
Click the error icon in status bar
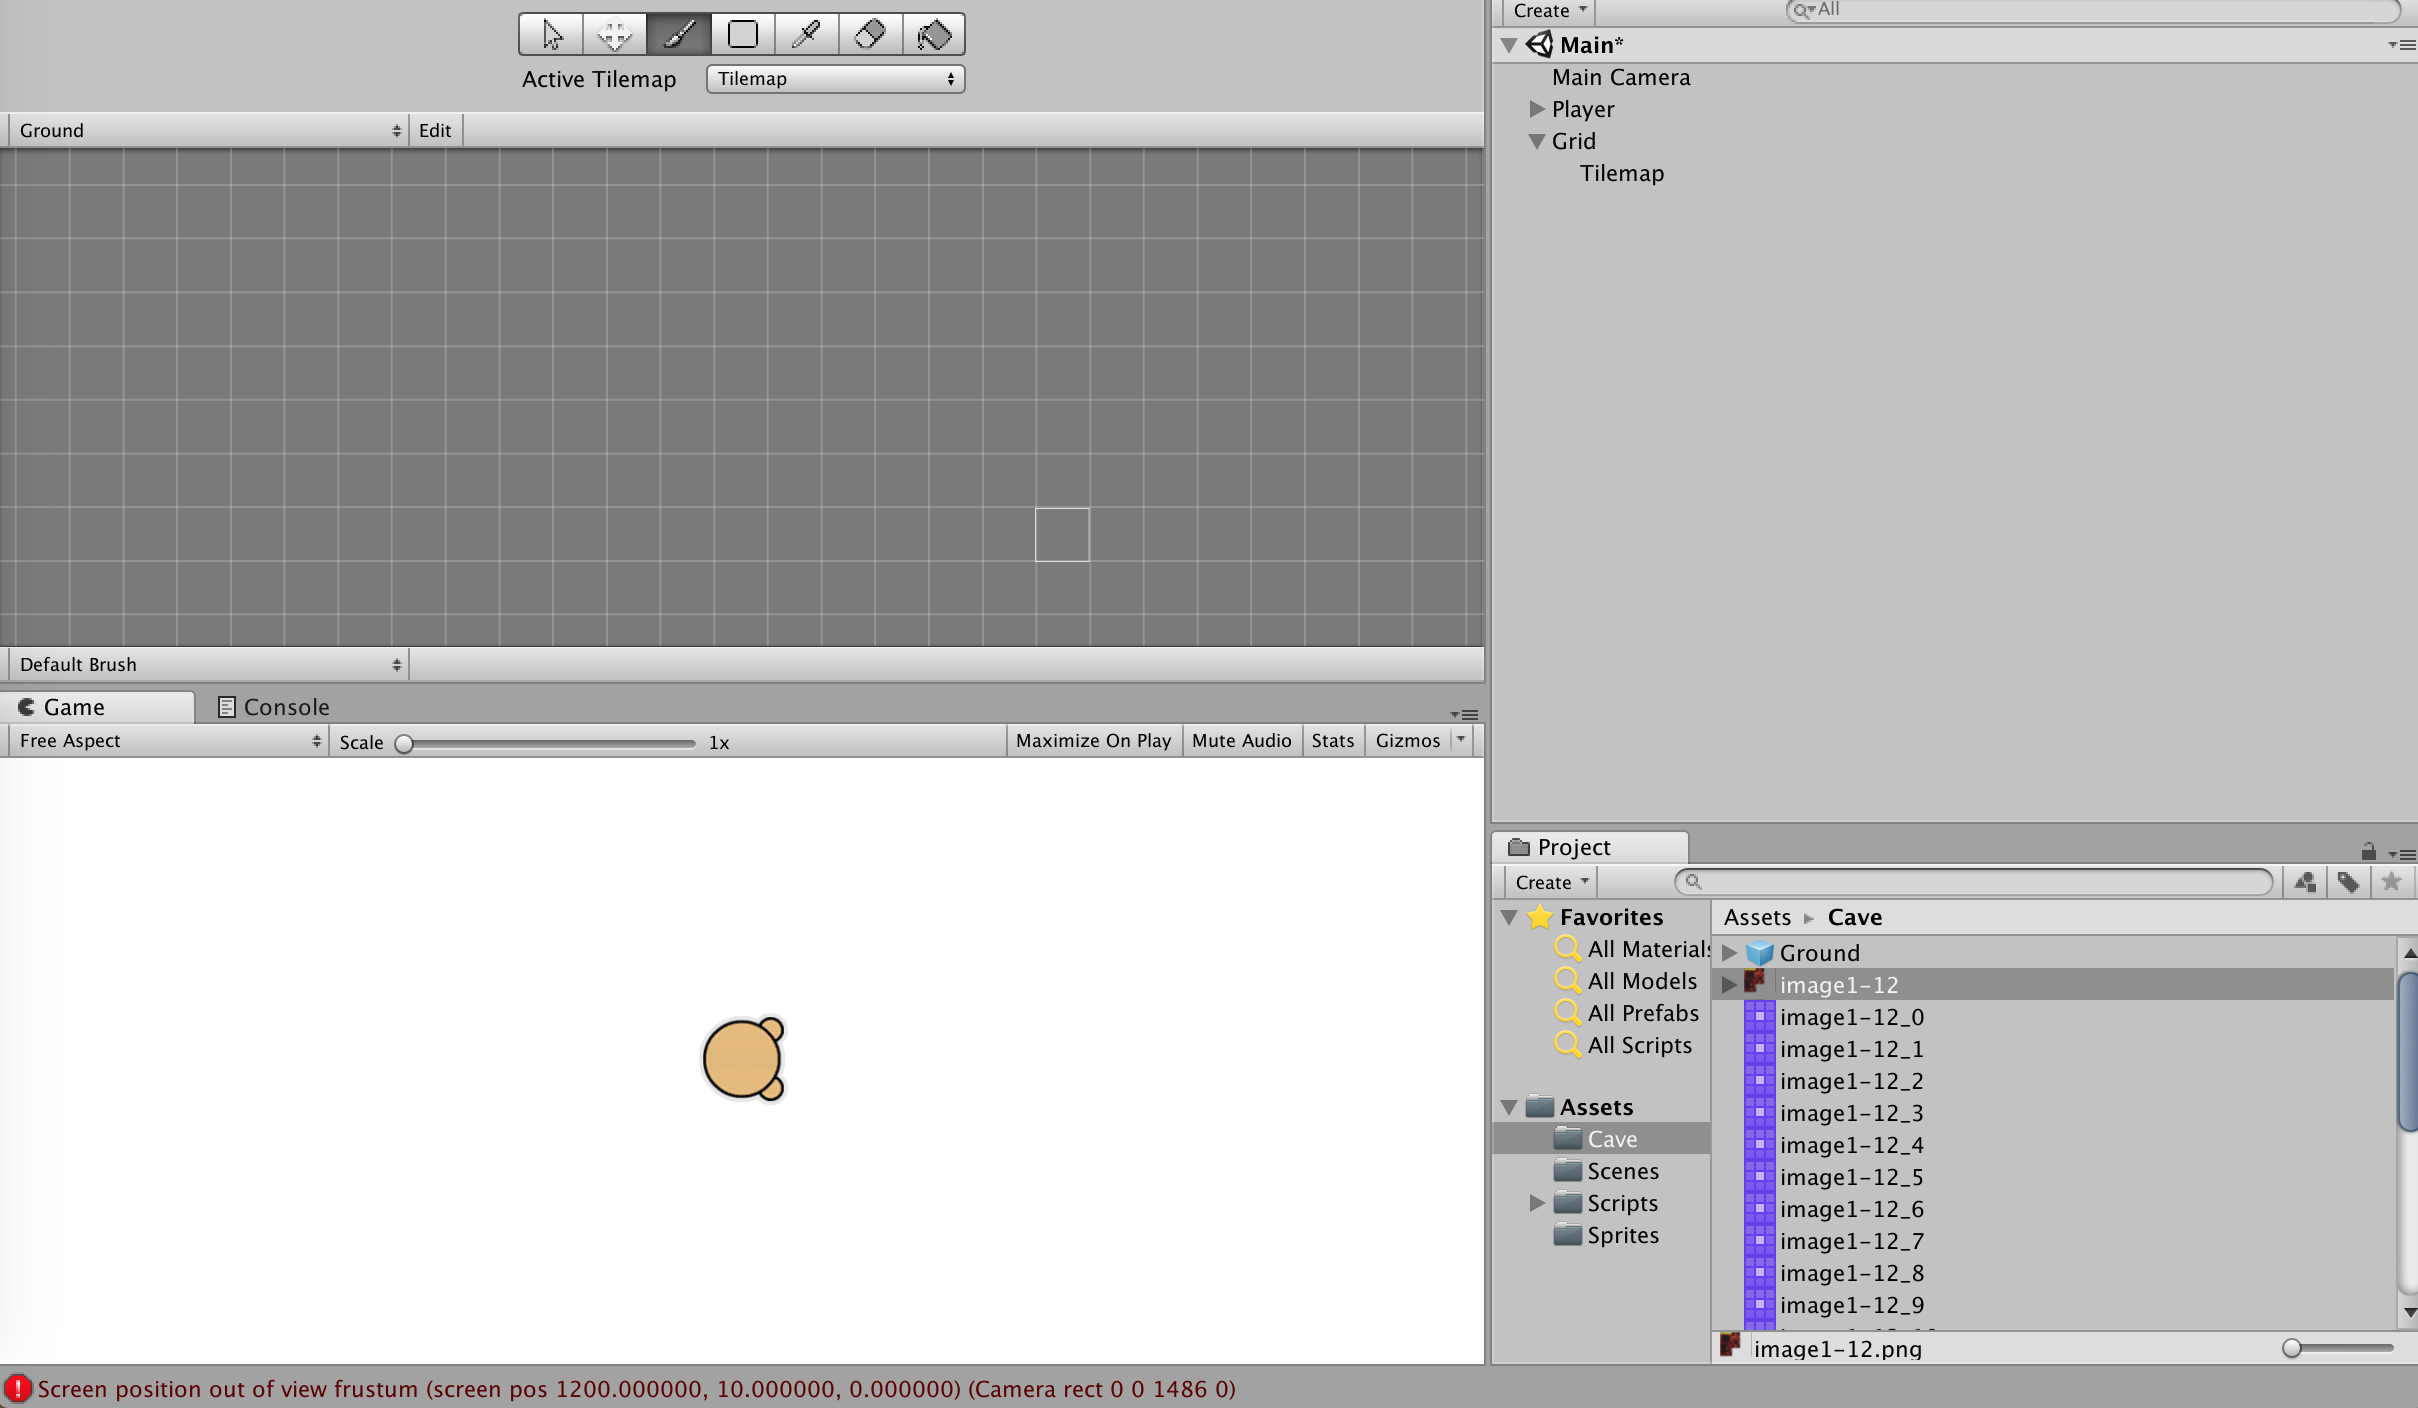click(17, 1388)
